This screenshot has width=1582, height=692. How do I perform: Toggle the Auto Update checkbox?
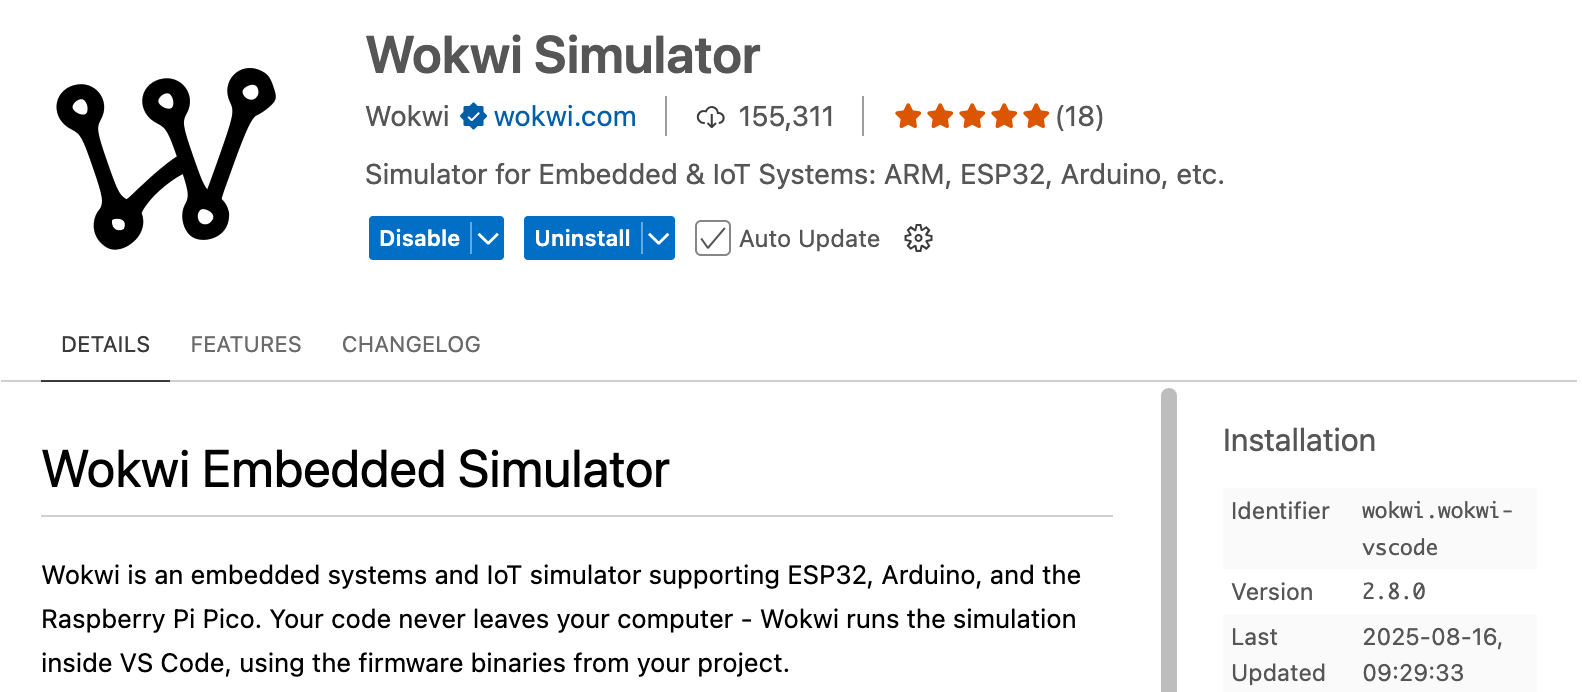(x=713, y=238)
